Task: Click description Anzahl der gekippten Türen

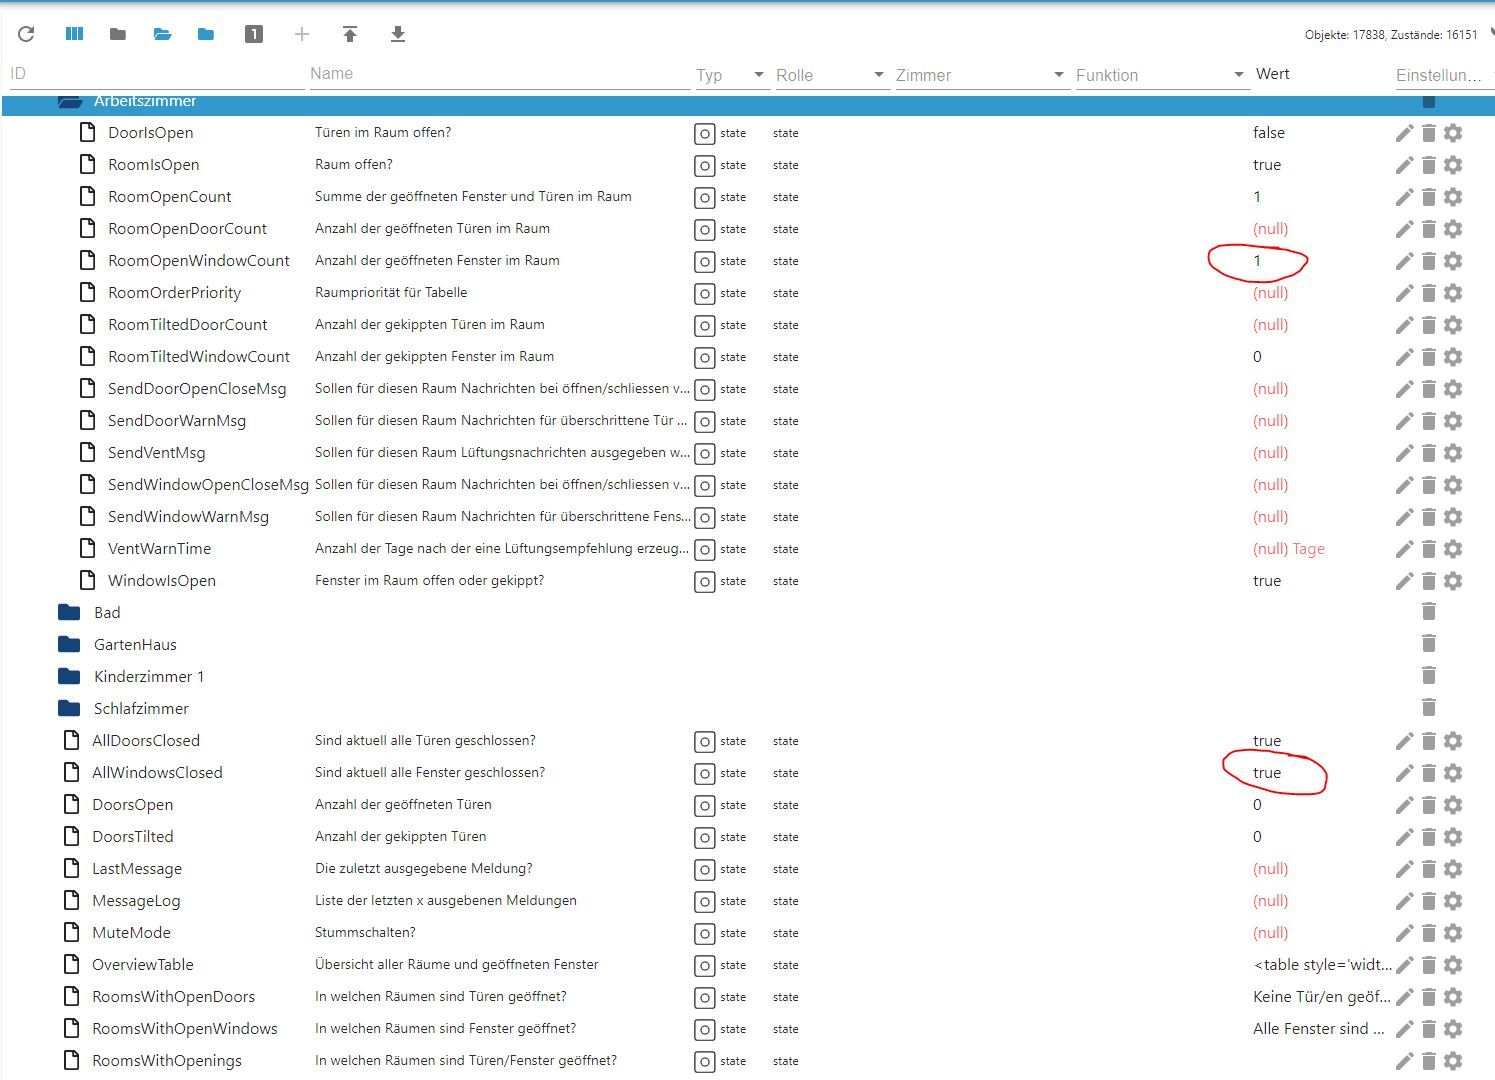Action: point(400,837)
